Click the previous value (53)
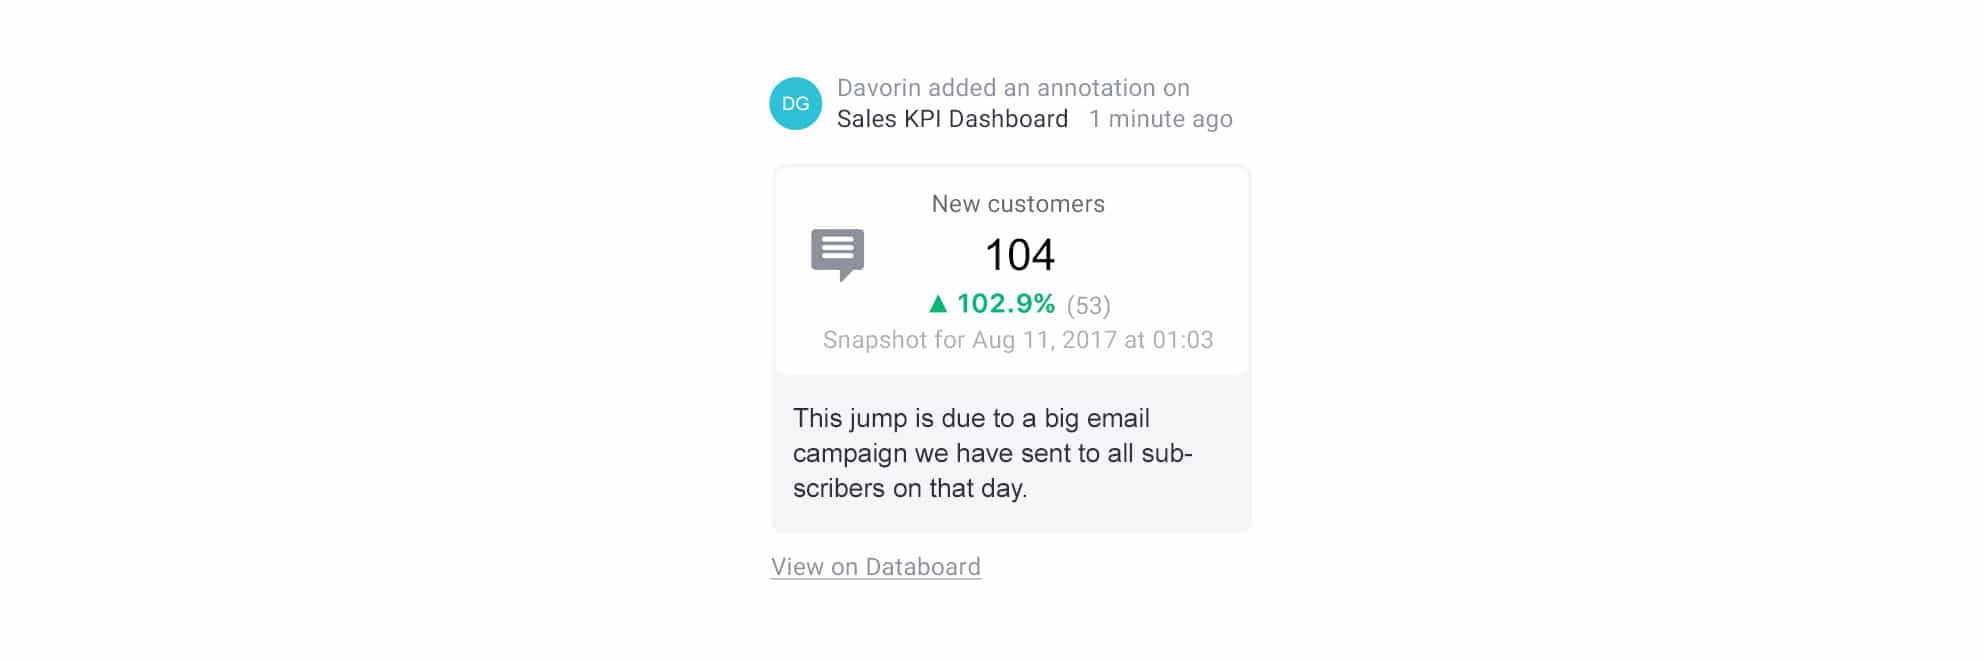 coord(1088,305)
